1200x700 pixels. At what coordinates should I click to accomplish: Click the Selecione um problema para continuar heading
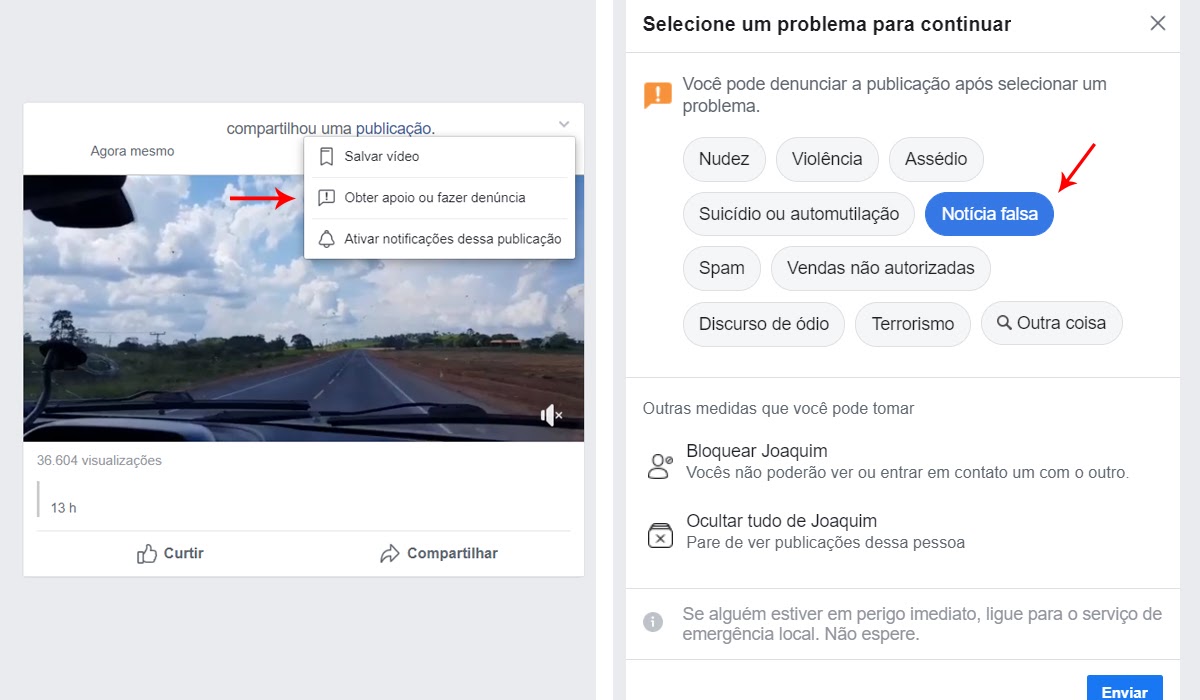point(827,24)
